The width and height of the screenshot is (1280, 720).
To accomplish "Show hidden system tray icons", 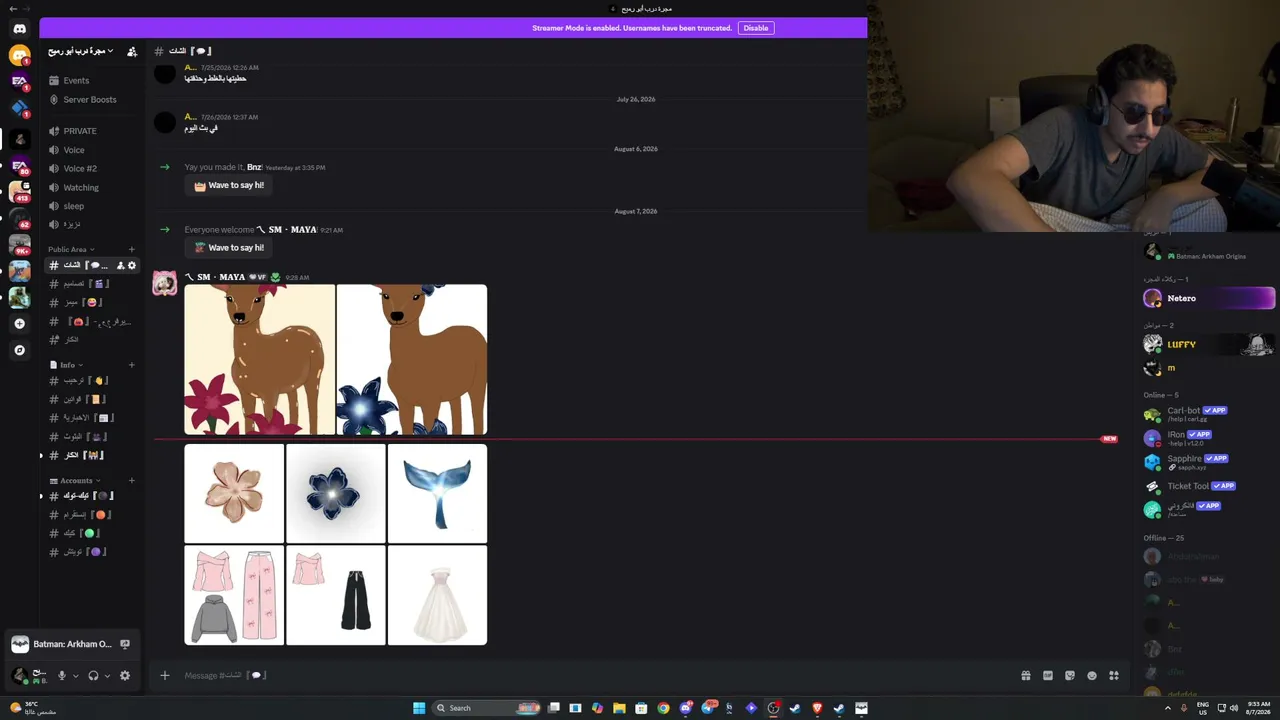I will click(x=1168, y=708).
